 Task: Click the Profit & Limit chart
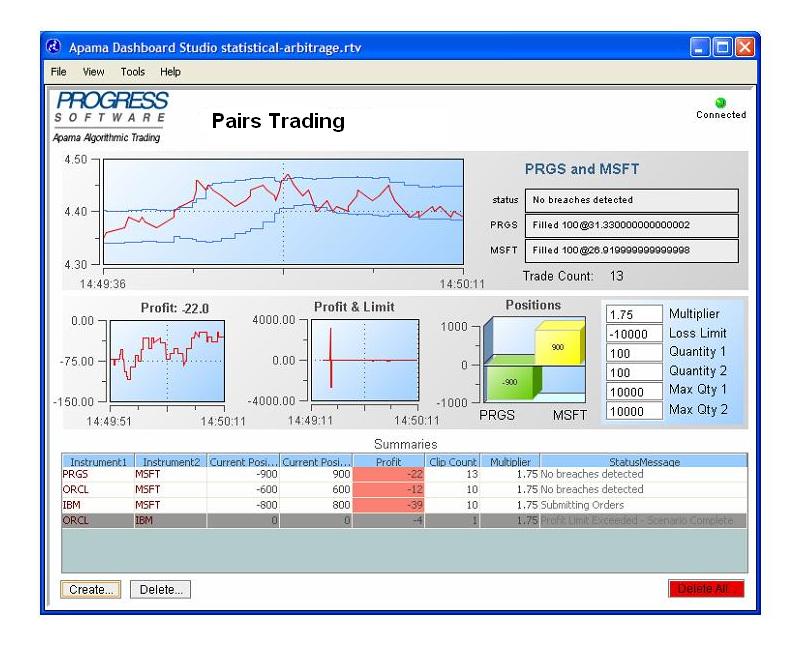(x=364, y=360)
